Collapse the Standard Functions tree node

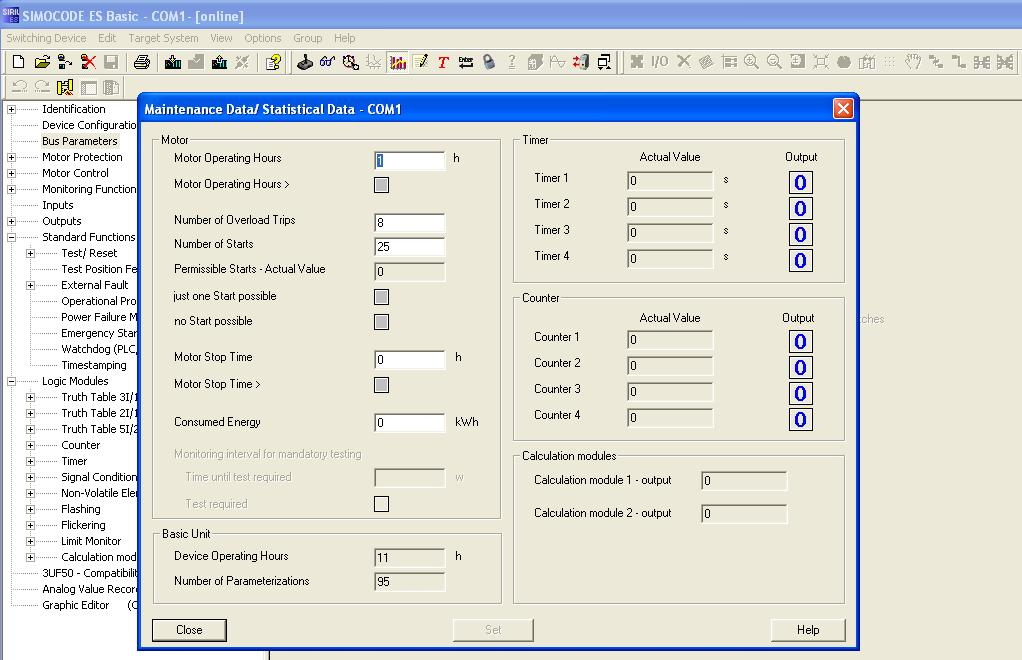[11, 237]
